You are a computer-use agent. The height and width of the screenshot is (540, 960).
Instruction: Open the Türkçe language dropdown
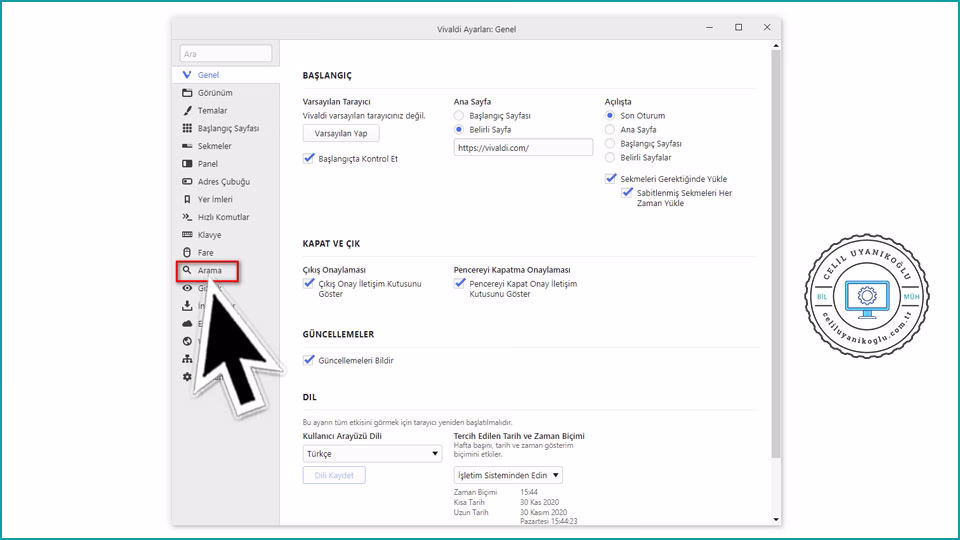point(372,454)
